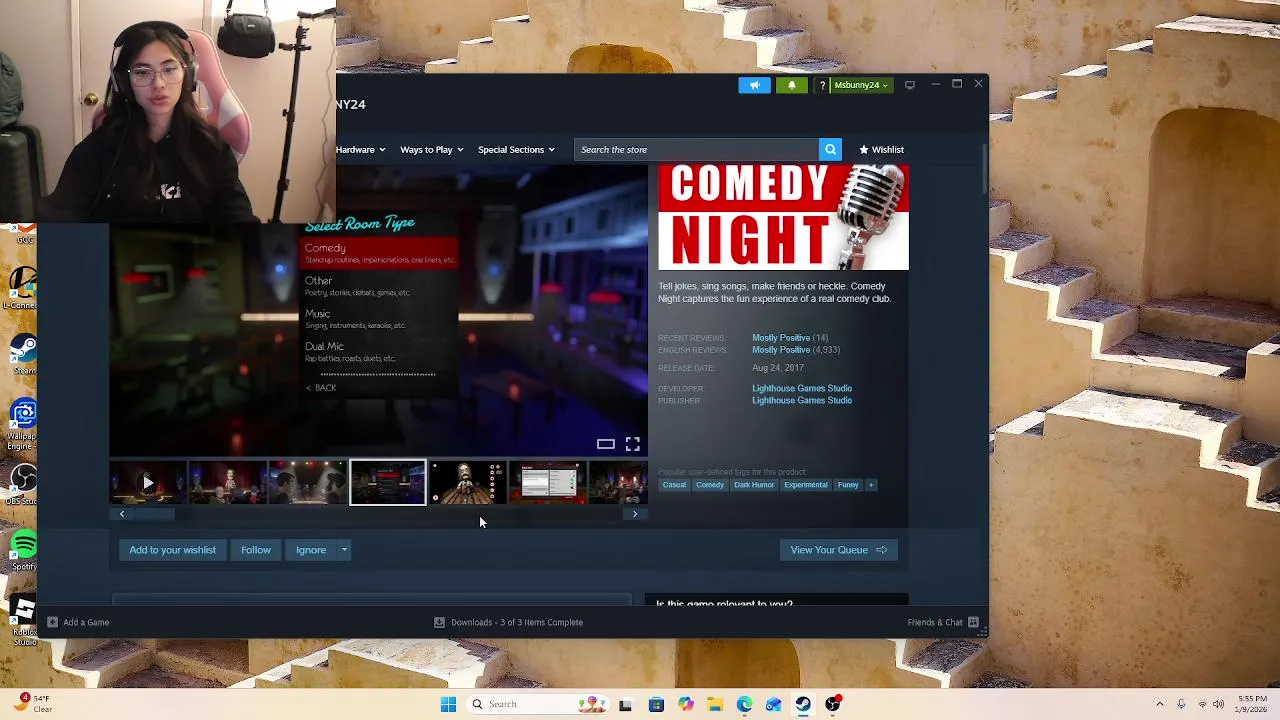Follow the Comedy Night game
Viewport: 1280px width, 720px height.
256,550
